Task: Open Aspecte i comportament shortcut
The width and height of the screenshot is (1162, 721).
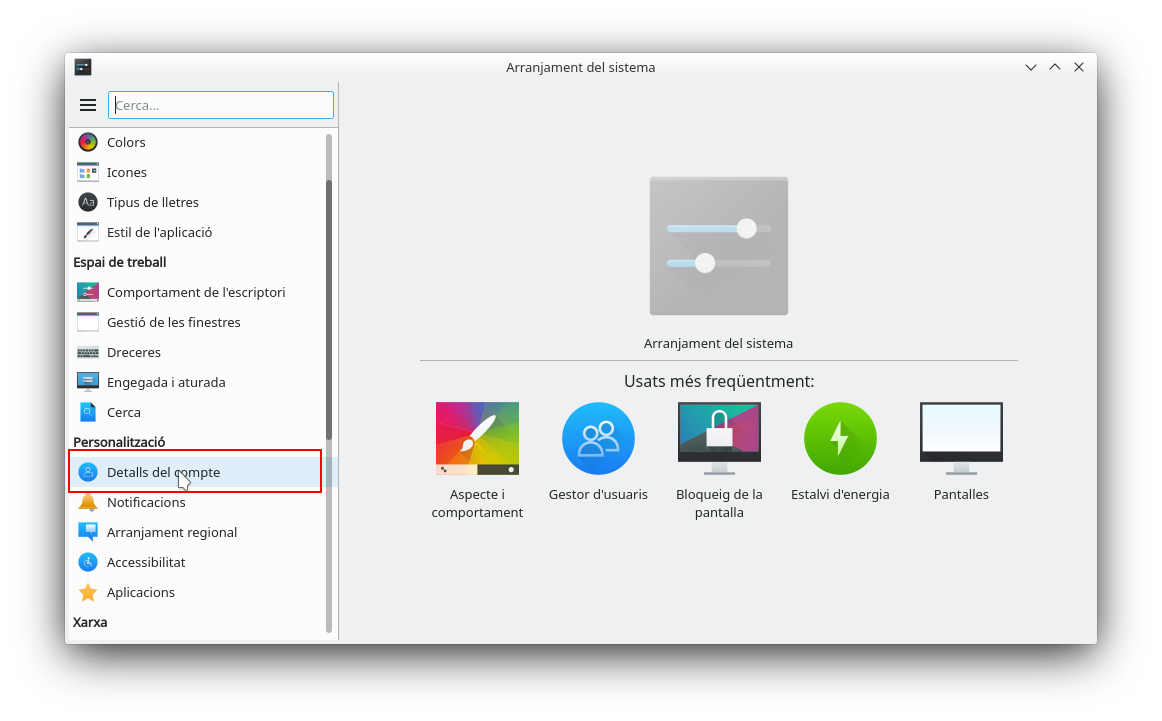Action: coord(477,440)
